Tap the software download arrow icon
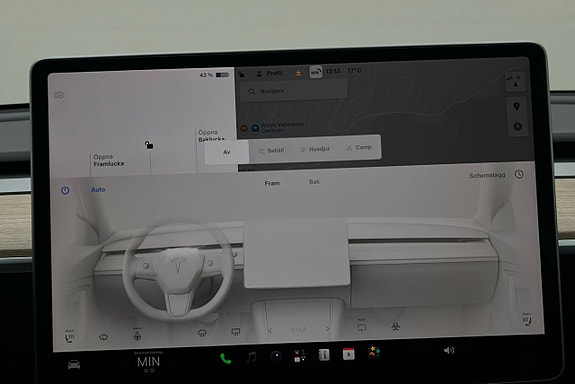575x384 pixels. [299, 73]
